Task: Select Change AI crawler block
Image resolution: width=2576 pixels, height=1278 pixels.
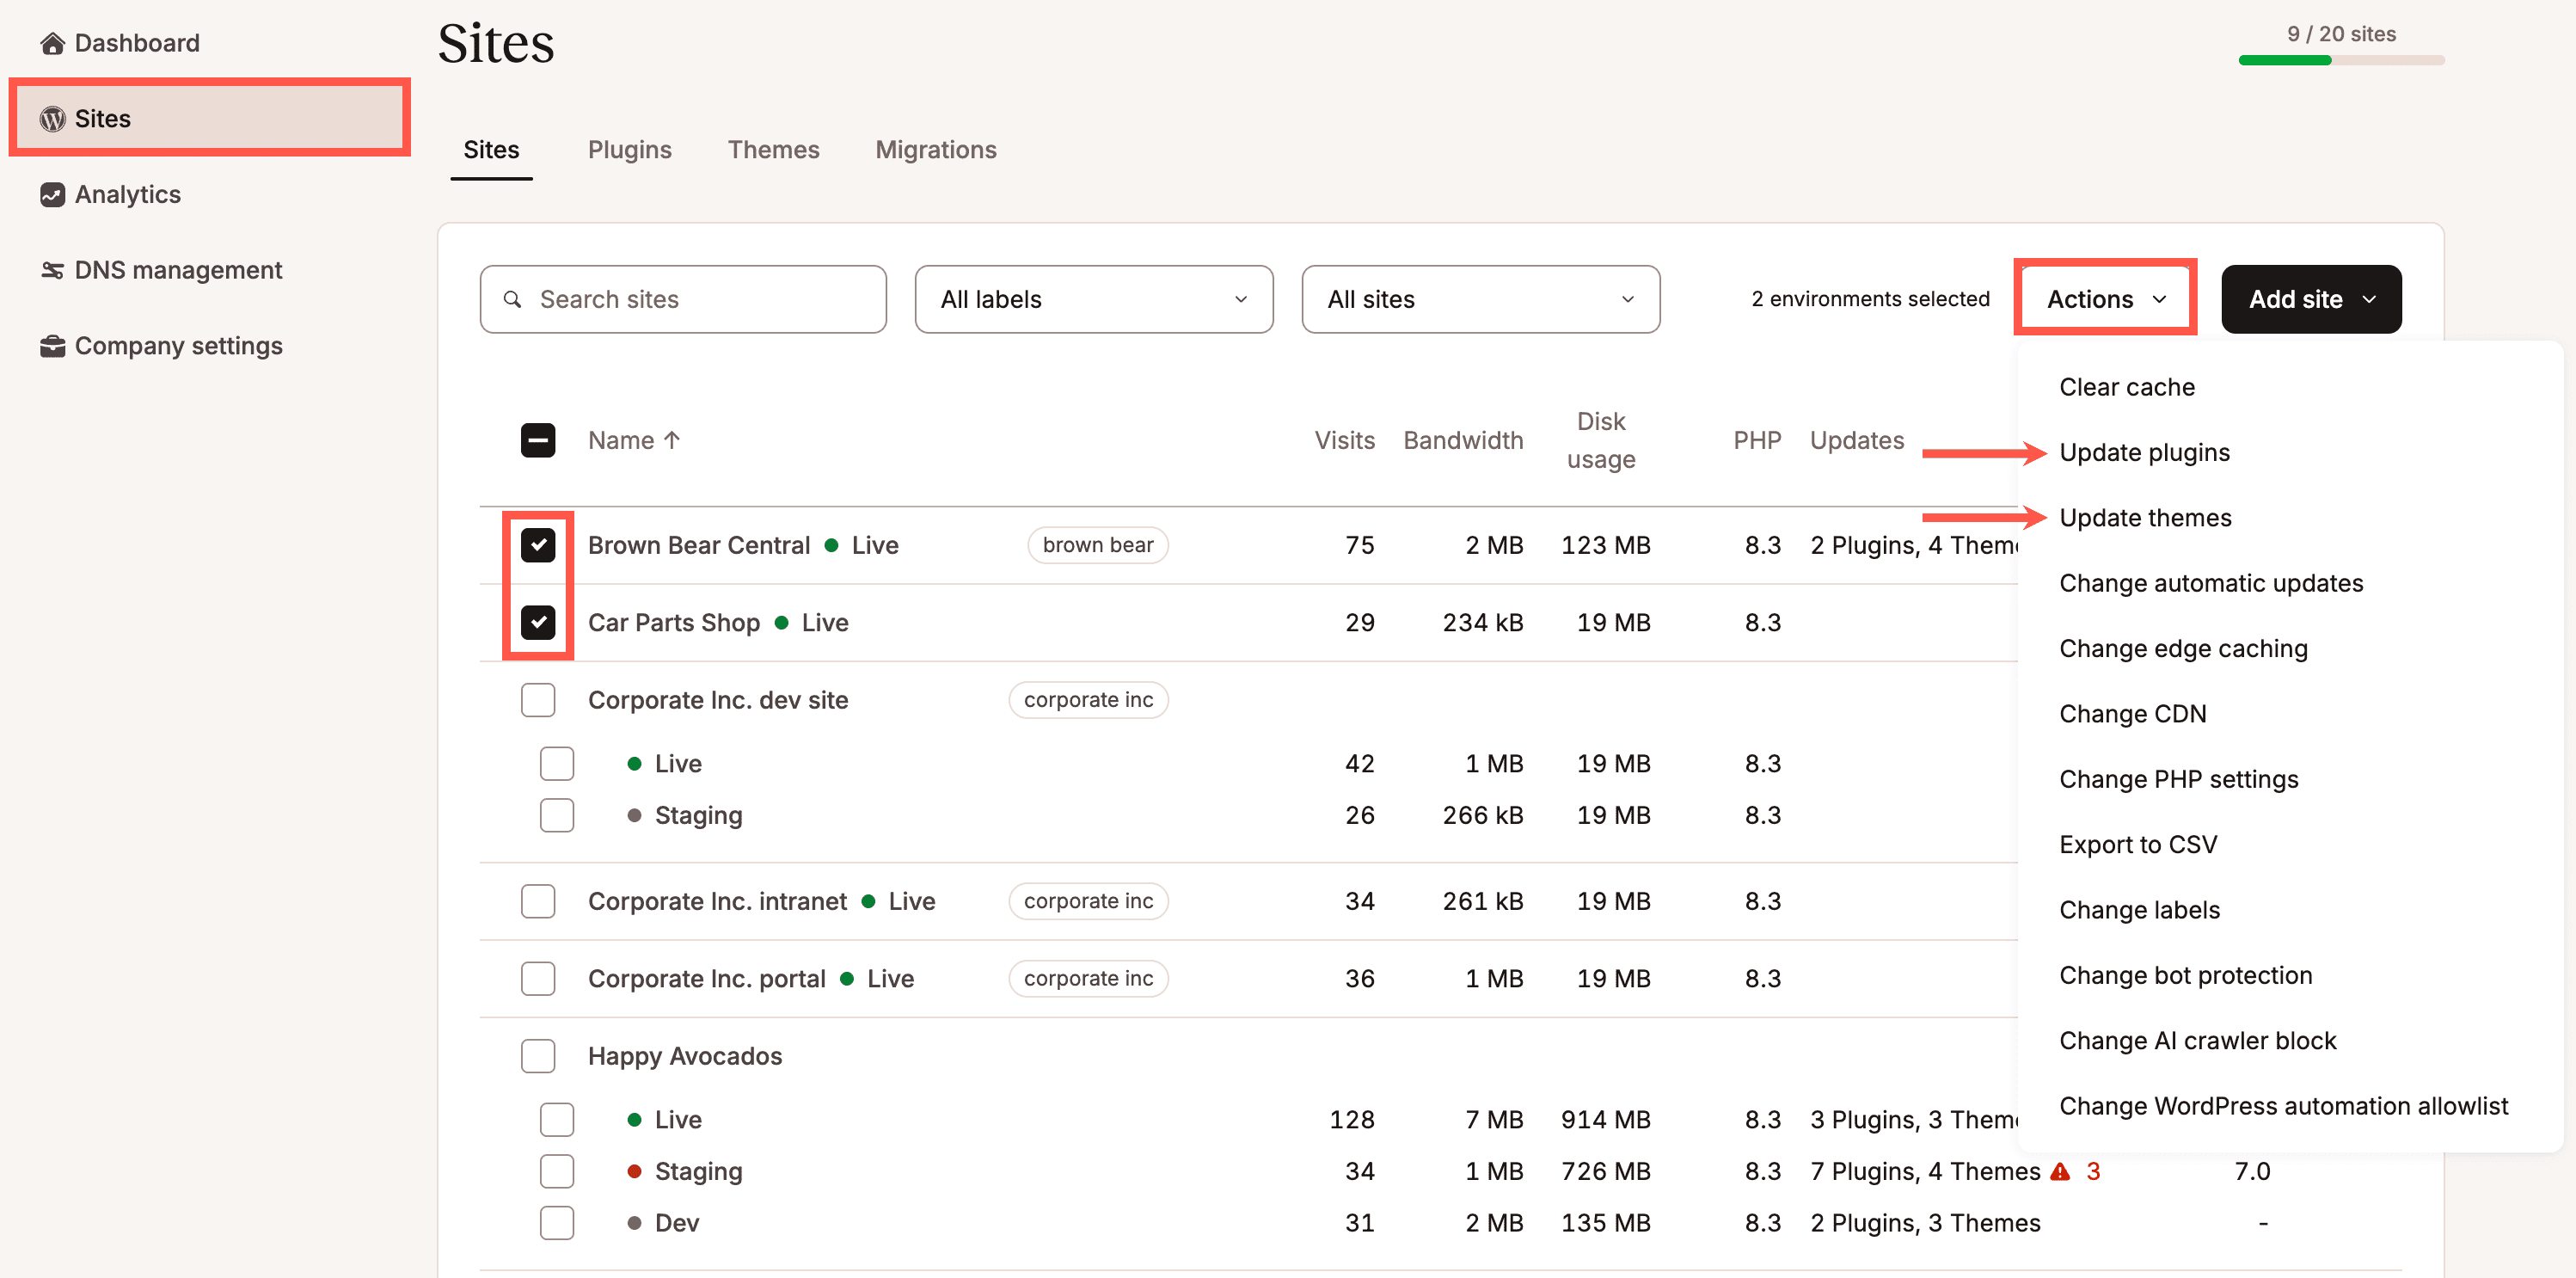Action: click(x=2197, y=1040)
